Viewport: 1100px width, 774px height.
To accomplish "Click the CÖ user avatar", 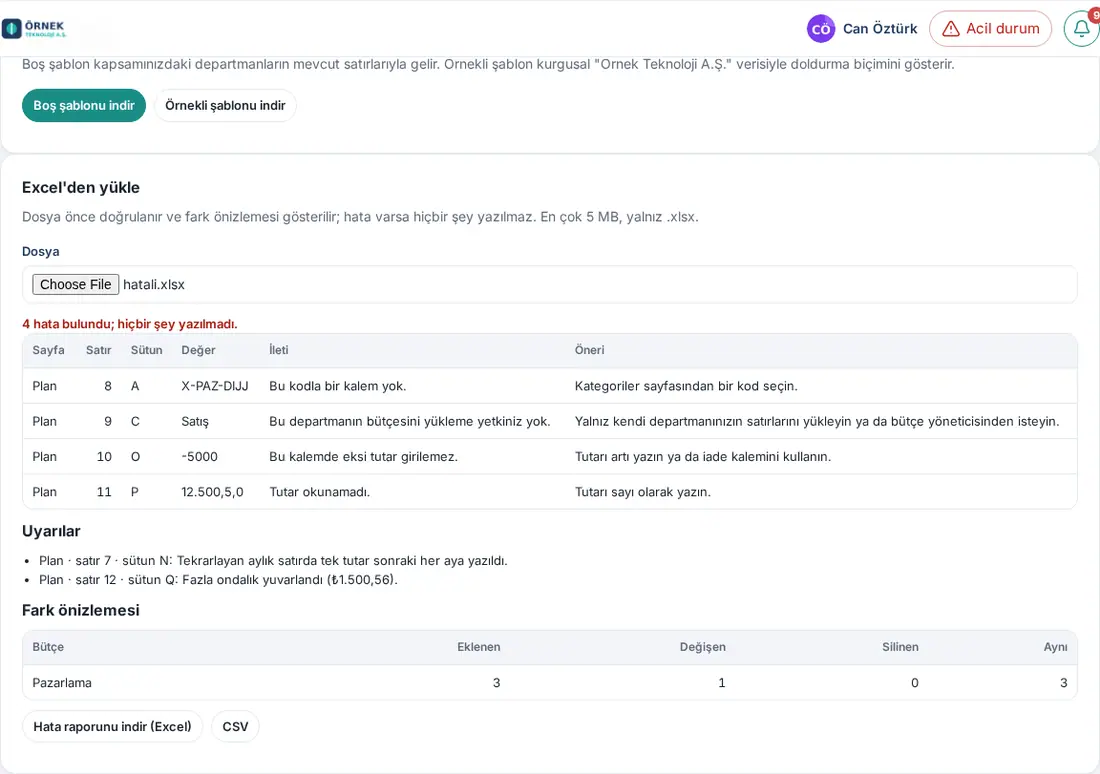I will click(x=821, y=29).
